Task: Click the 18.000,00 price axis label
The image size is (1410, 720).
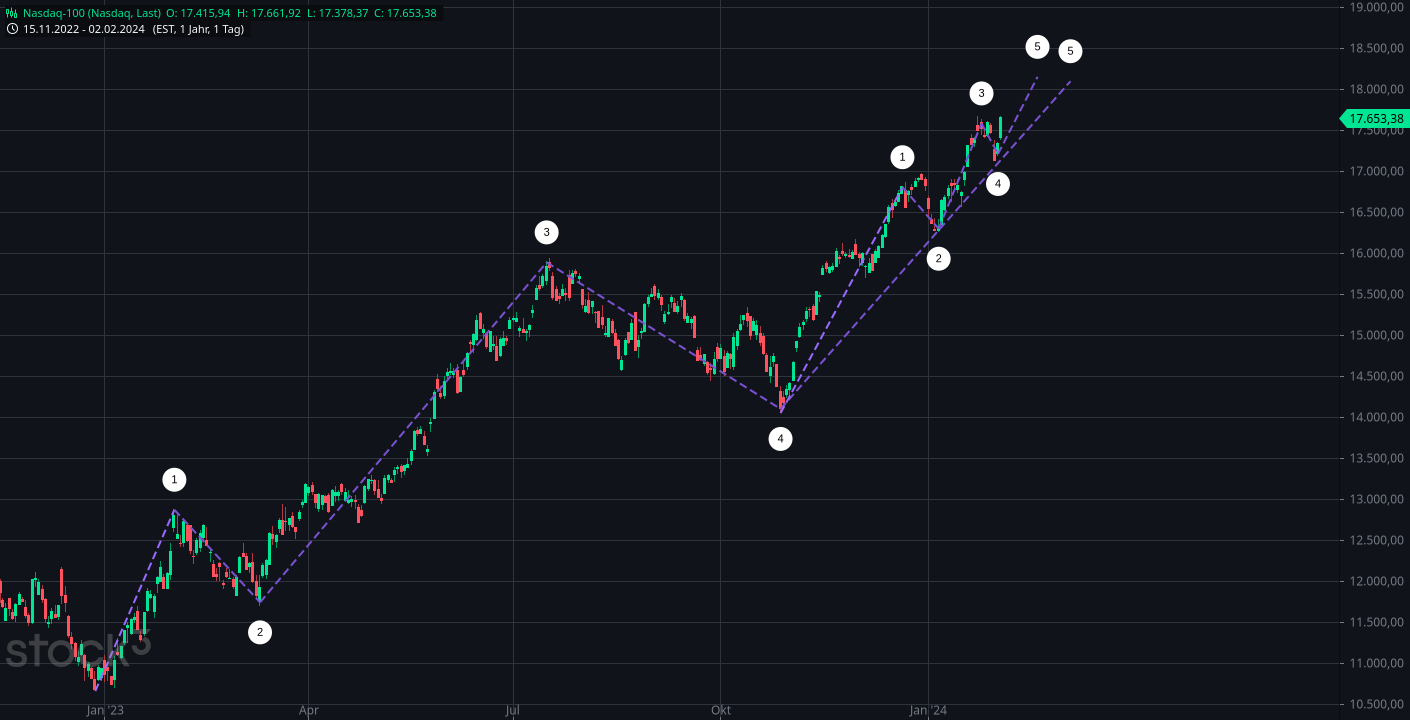Action: point(1375,89)
